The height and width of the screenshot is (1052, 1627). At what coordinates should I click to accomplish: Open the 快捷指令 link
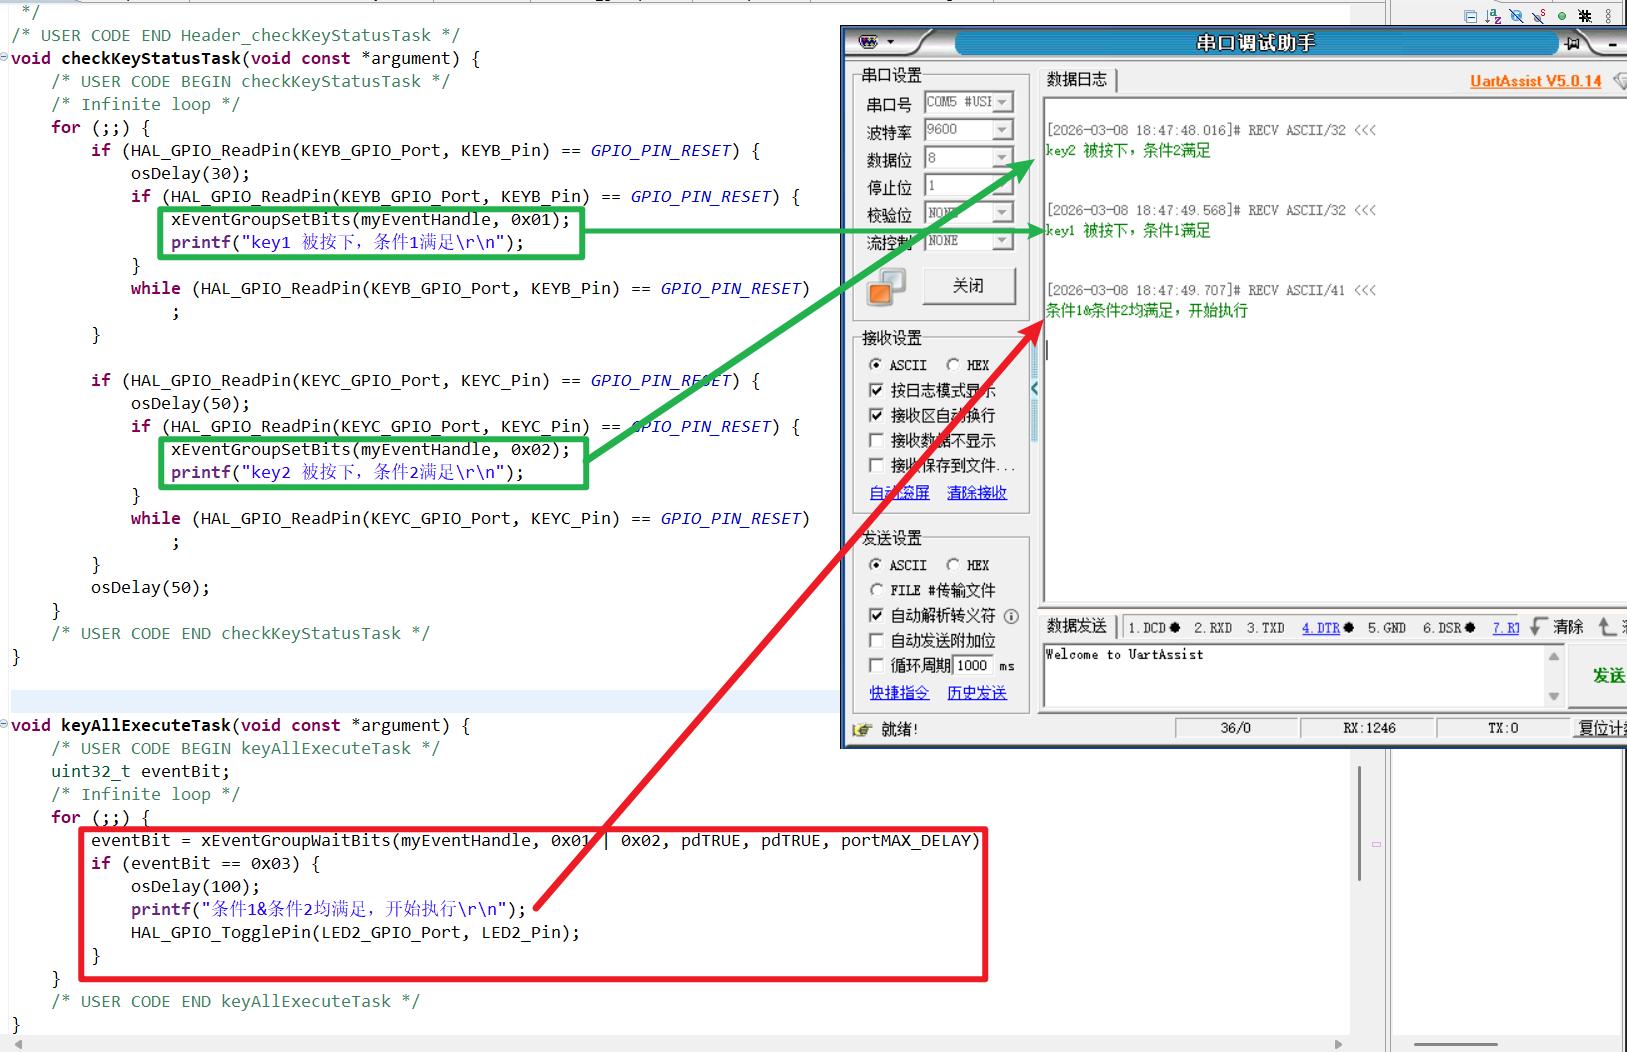tap(899, 692)
